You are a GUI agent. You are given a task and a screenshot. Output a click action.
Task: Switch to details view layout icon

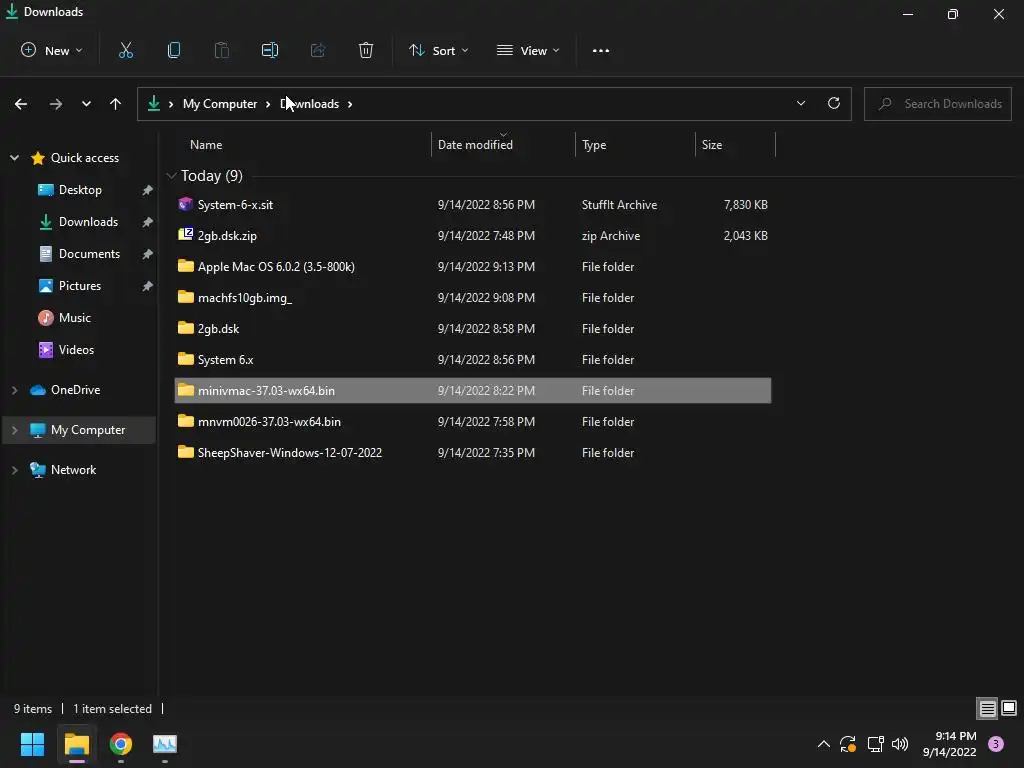[987, 709]
